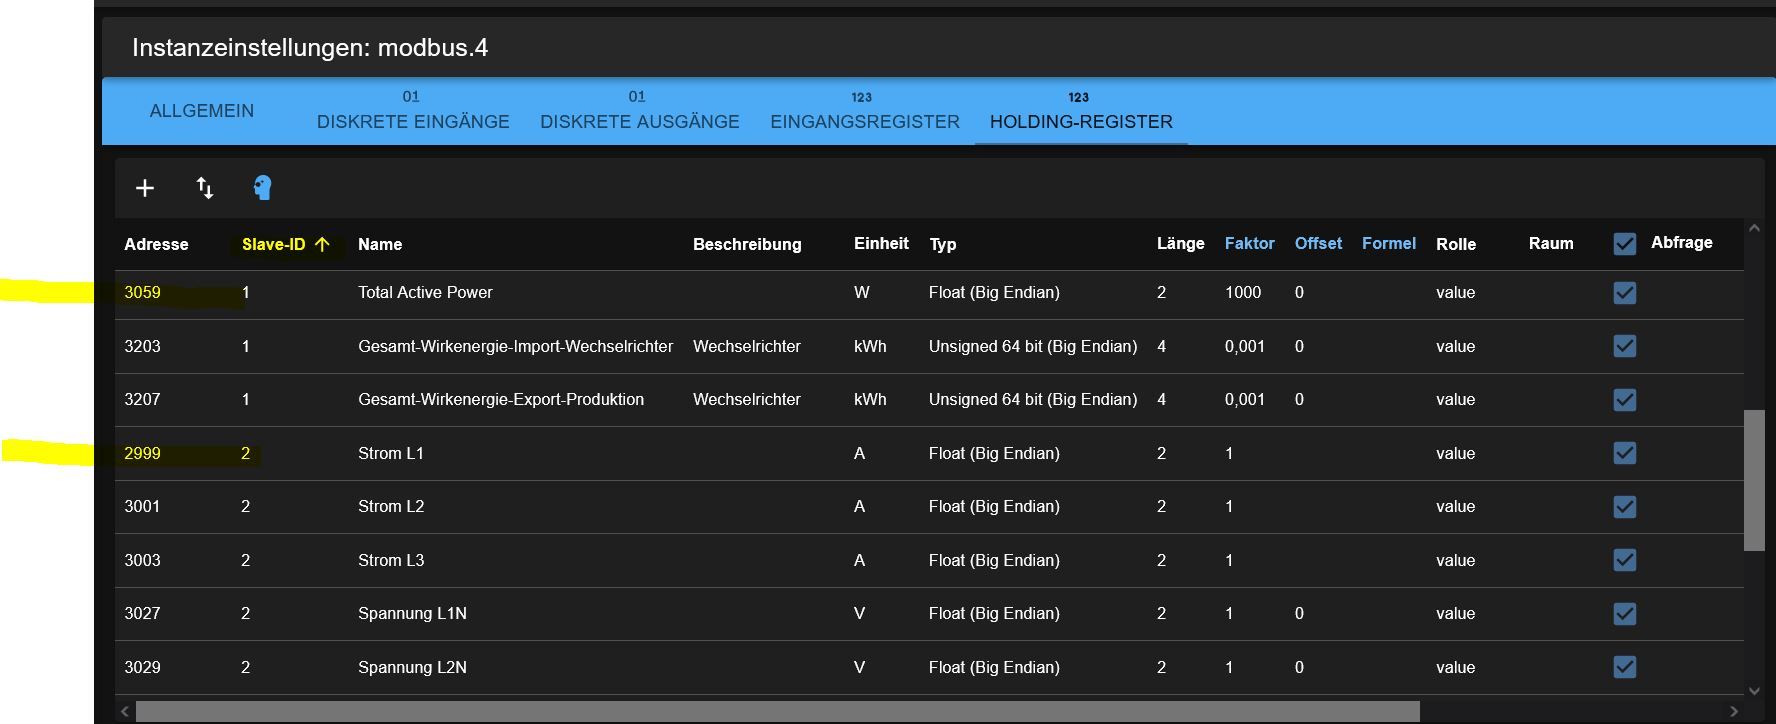
Task: Edit factor 1000 for Total Active Power
Action: (1243, 293)
